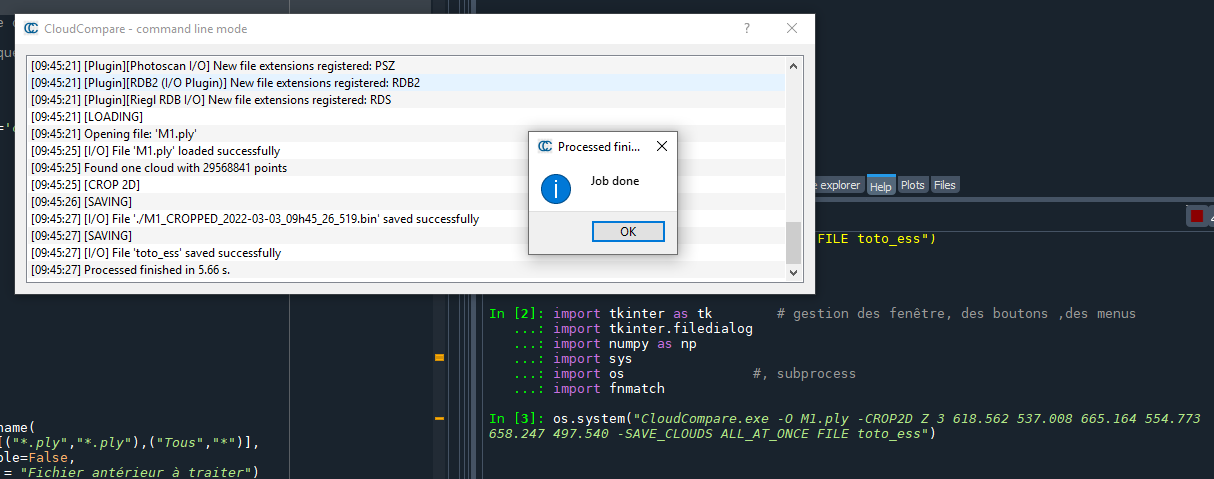Click OK in the Job done dialog
This screenshot has height=479, width=1214.
[628, 231]
